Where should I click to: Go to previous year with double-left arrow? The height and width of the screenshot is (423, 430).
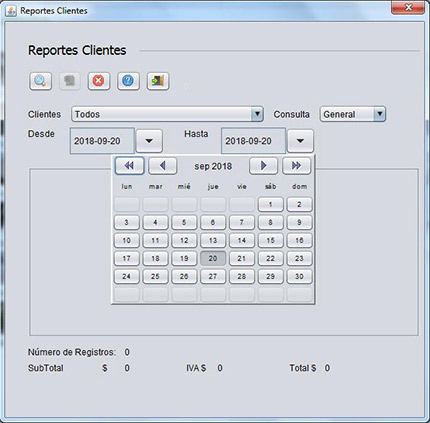click(x=129, y=166)
